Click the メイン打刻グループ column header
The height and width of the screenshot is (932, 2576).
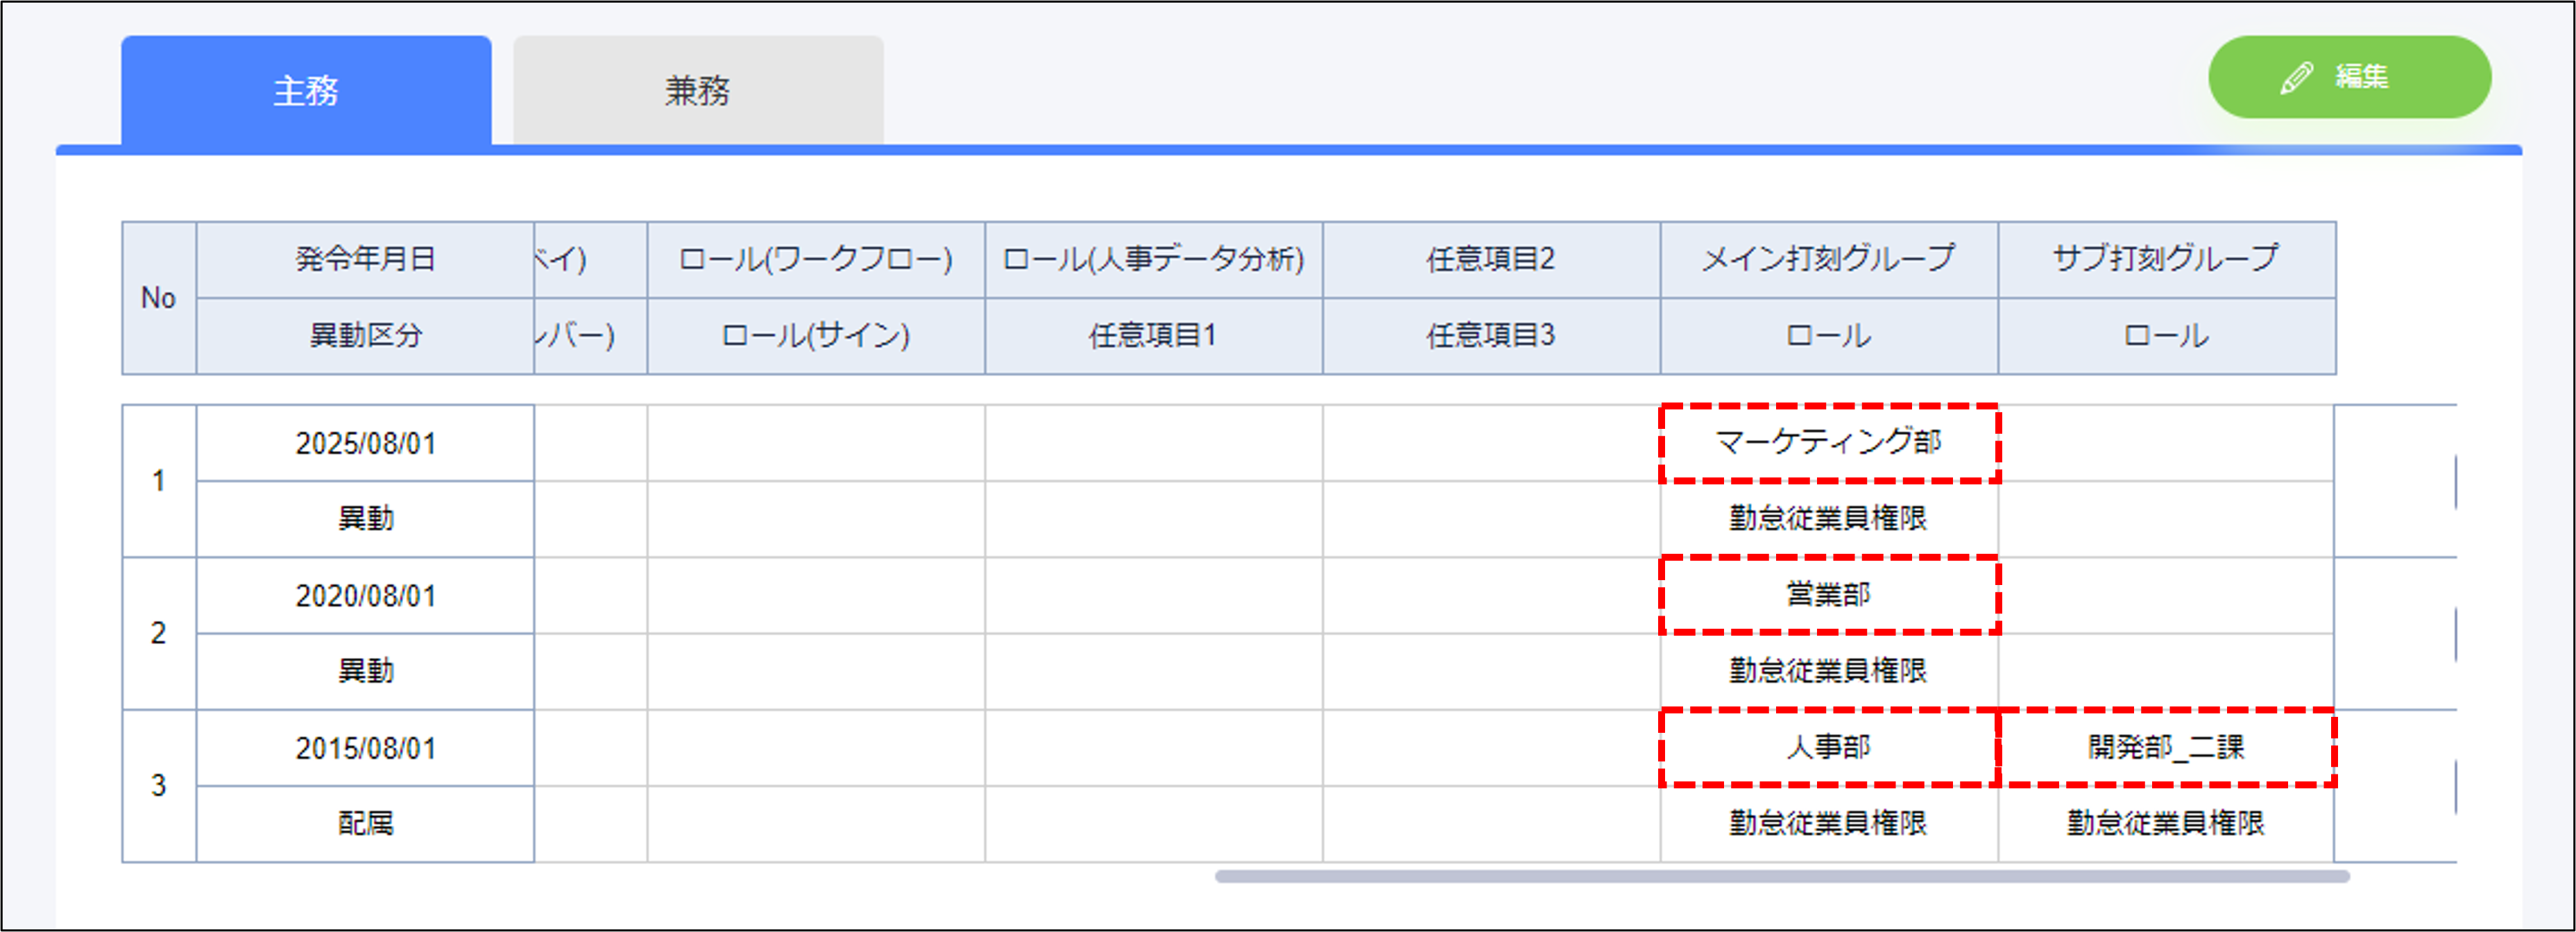click(x=1828, y=259)
